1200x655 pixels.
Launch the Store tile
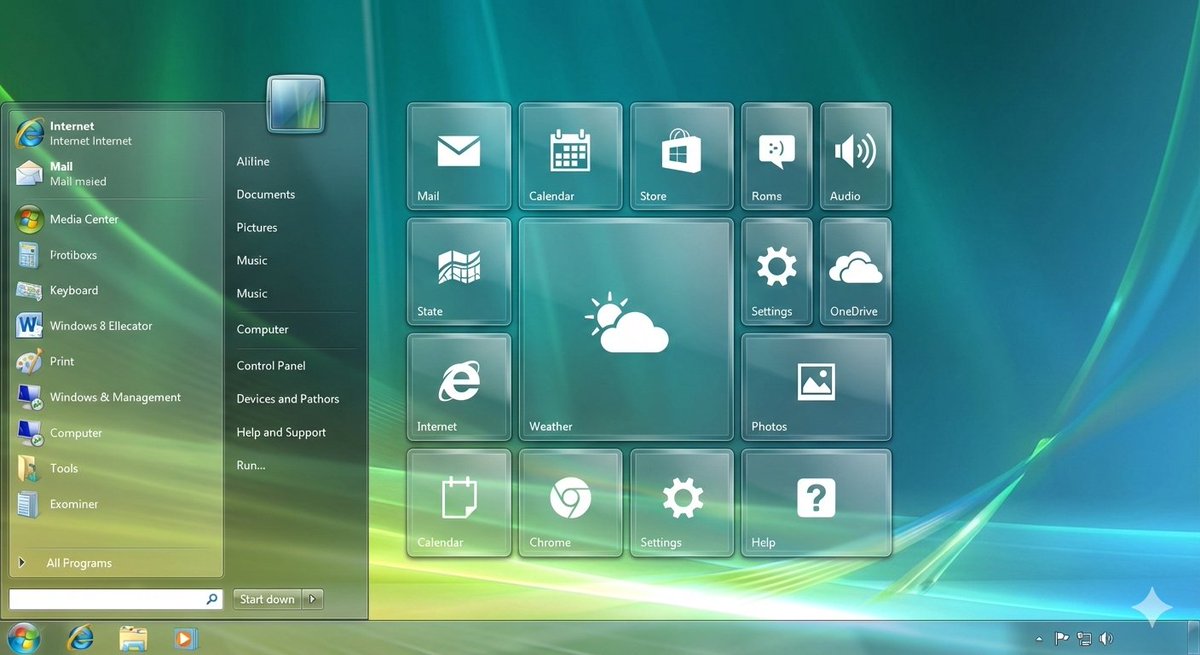point(682,156)
